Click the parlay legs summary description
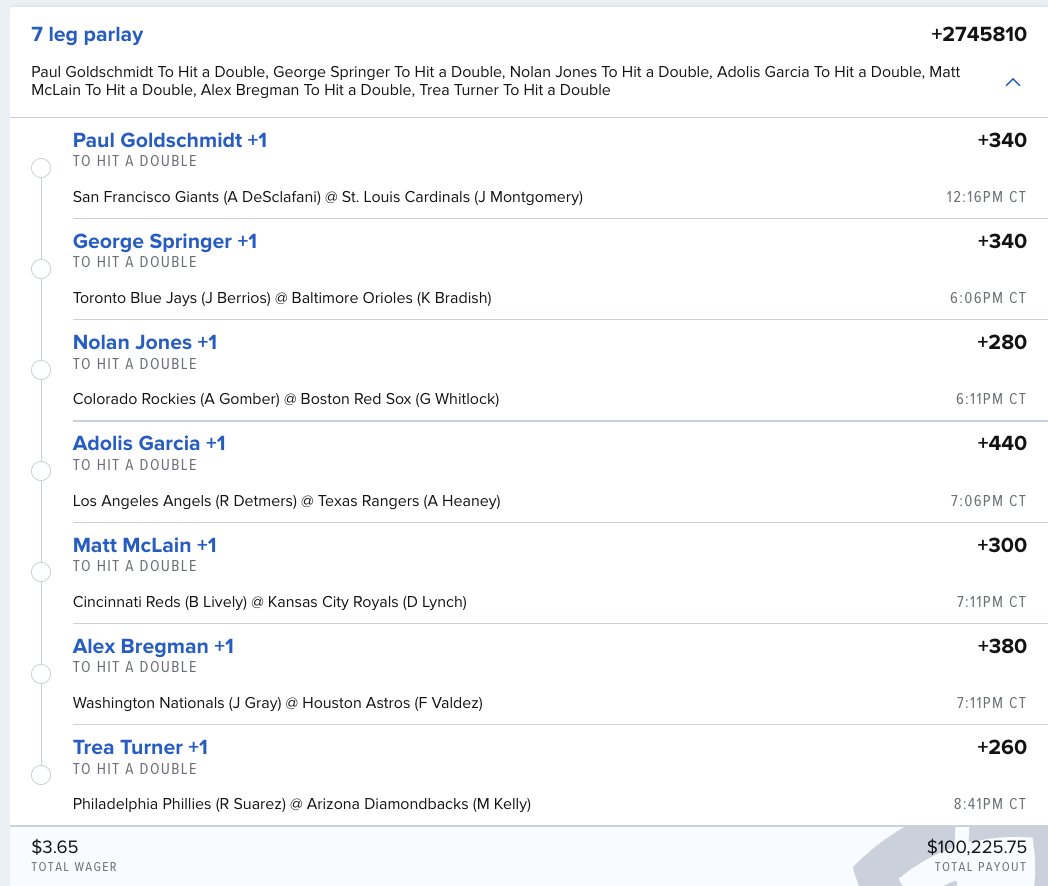 tap(495, 81)
